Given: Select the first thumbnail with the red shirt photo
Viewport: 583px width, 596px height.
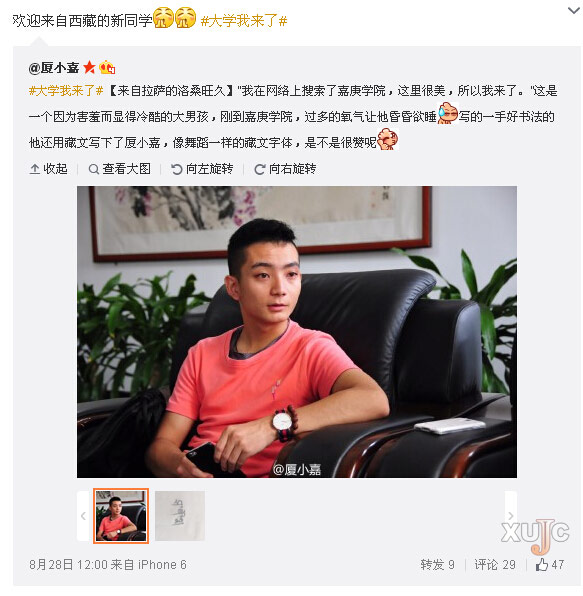Looking at the screenshot, I should (121, 516).
